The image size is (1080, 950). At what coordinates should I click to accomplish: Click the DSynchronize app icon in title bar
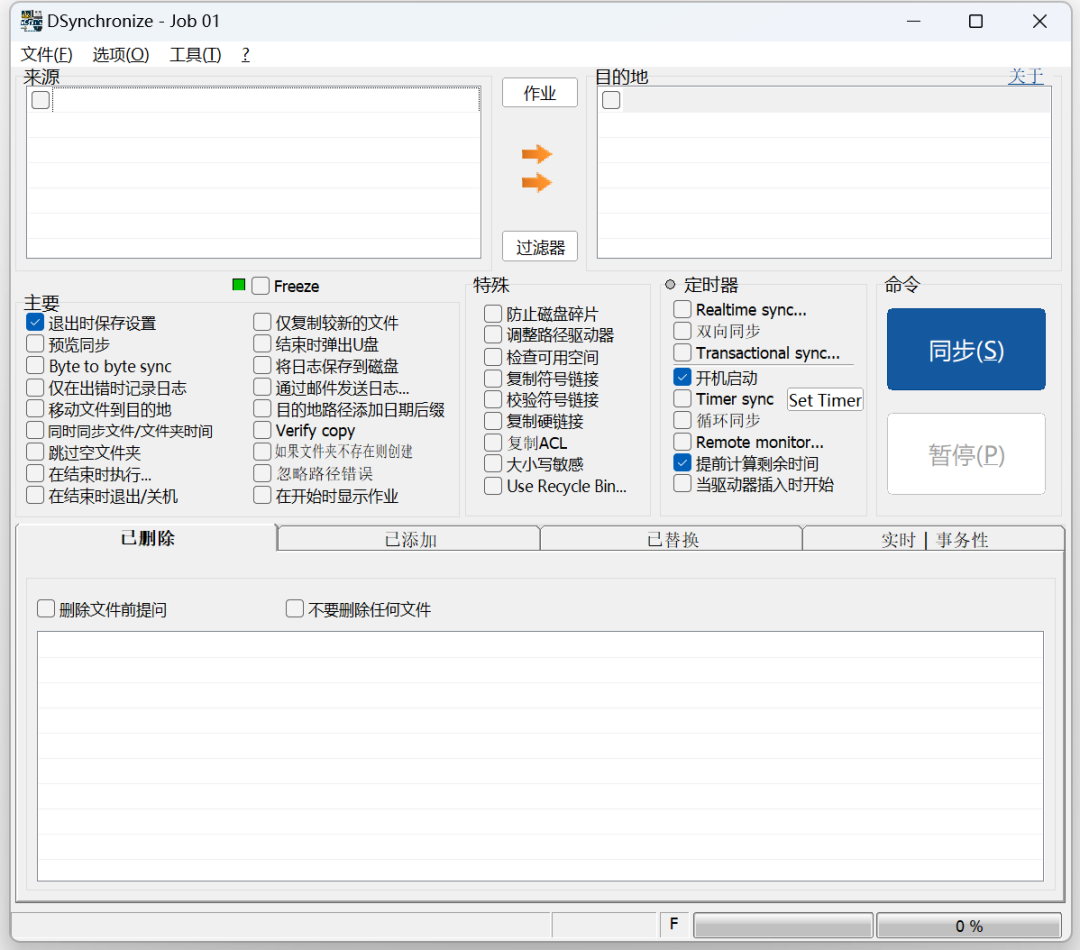click(x=31, y=21)
